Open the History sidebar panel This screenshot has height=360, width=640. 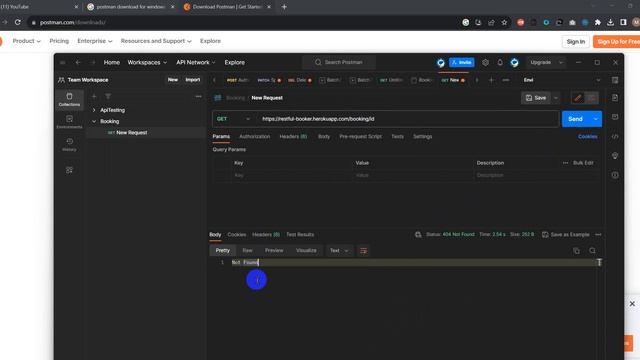pos(69,144)
